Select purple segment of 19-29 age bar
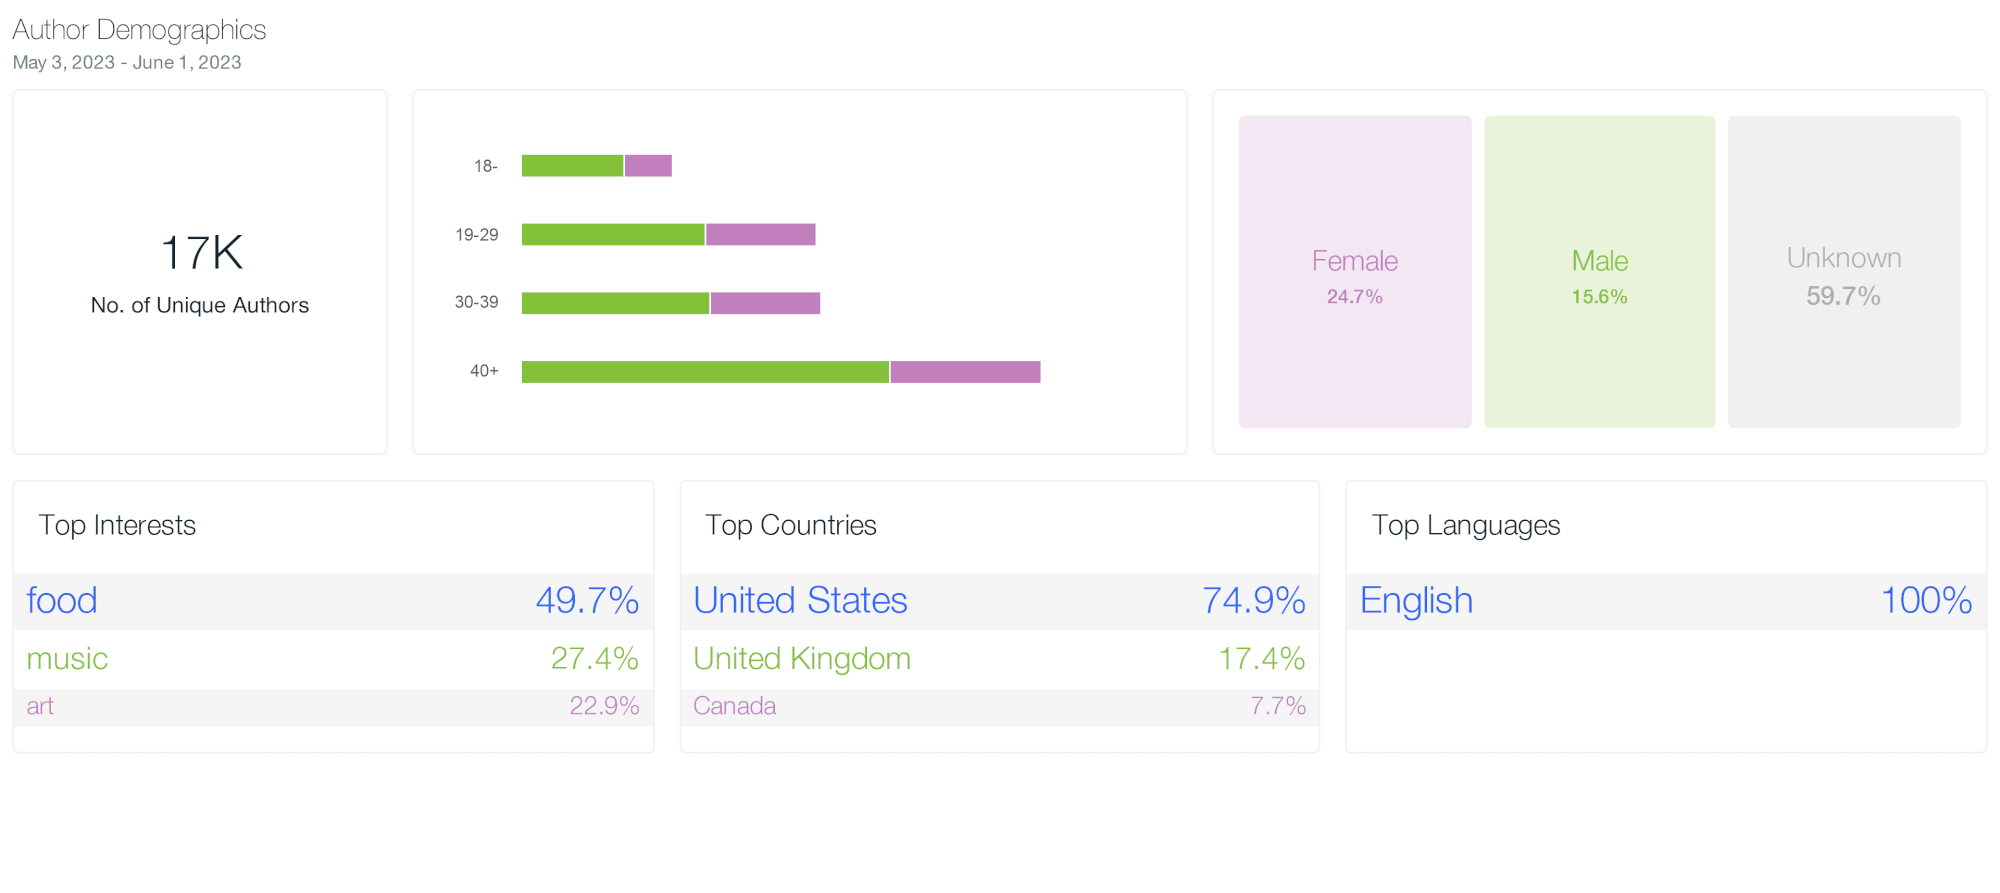 click(760, 235)
